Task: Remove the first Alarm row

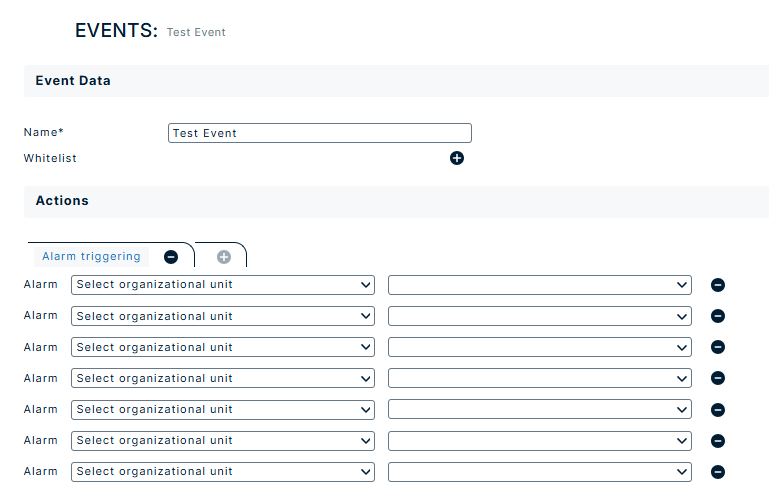Action: coord(718,285)
